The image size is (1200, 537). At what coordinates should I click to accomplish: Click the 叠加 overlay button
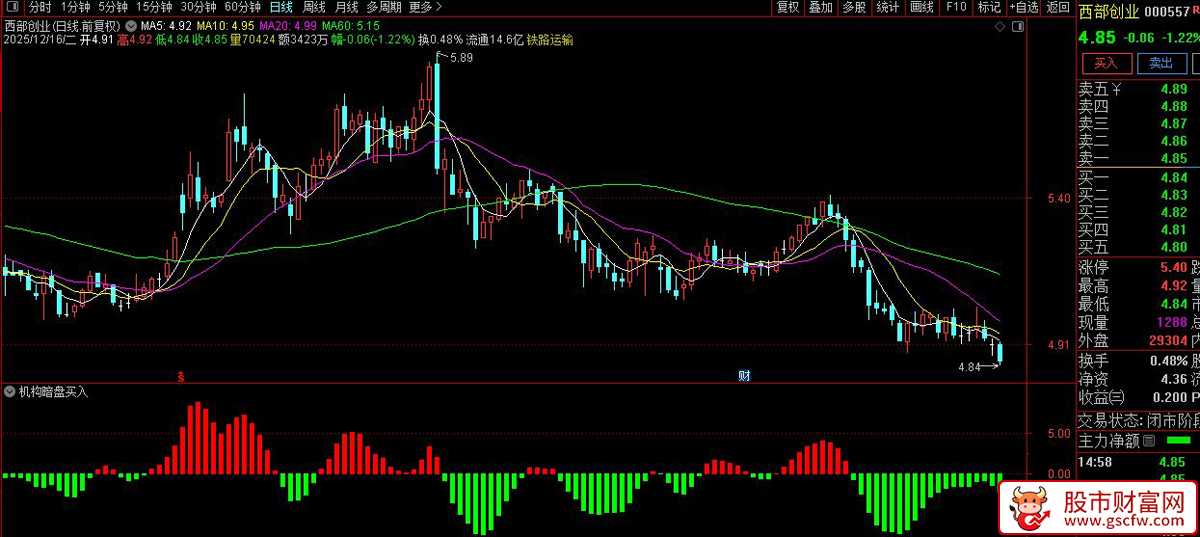click(821, 7)
